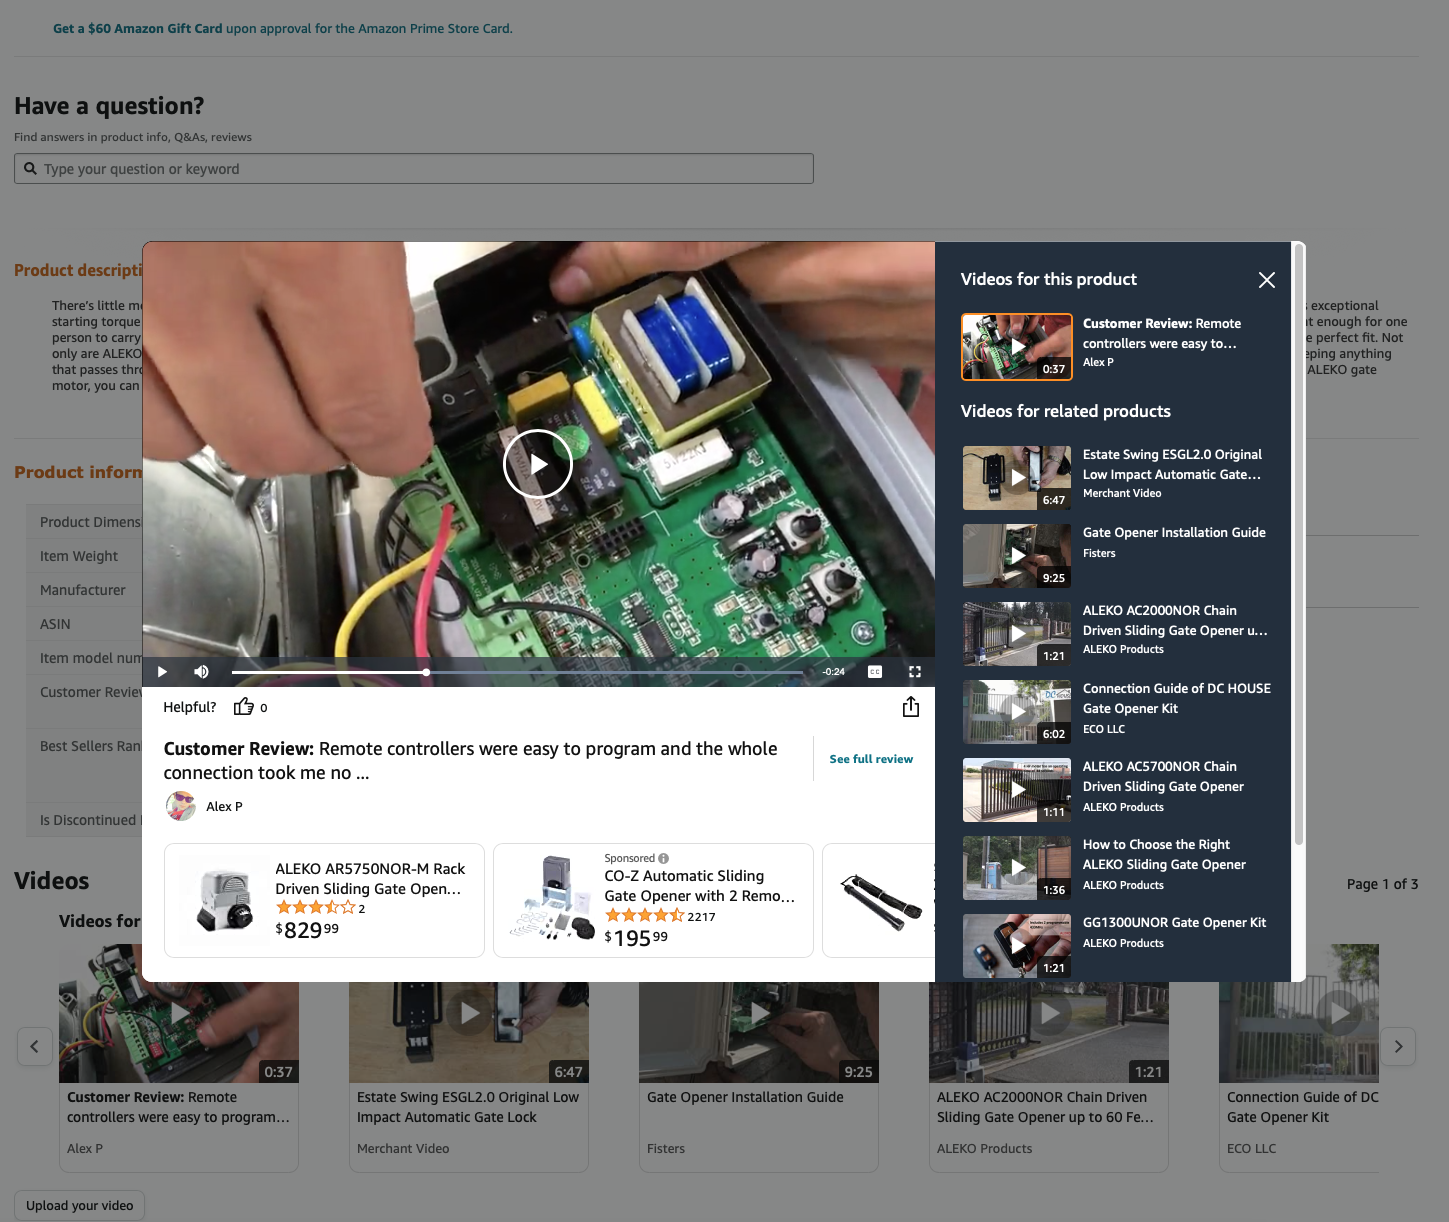Click the Merchant Video label in the bottom carousel
The height and width of the screenshot is (1222, 1449).
point(403,1149)
